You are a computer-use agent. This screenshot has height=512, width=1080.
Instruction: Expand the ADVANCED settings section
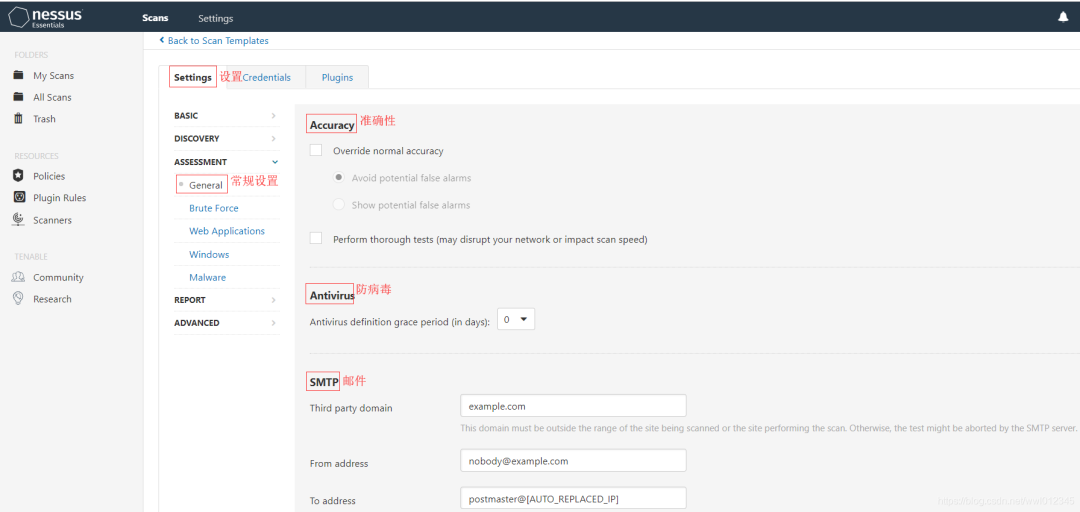point(227,322)
